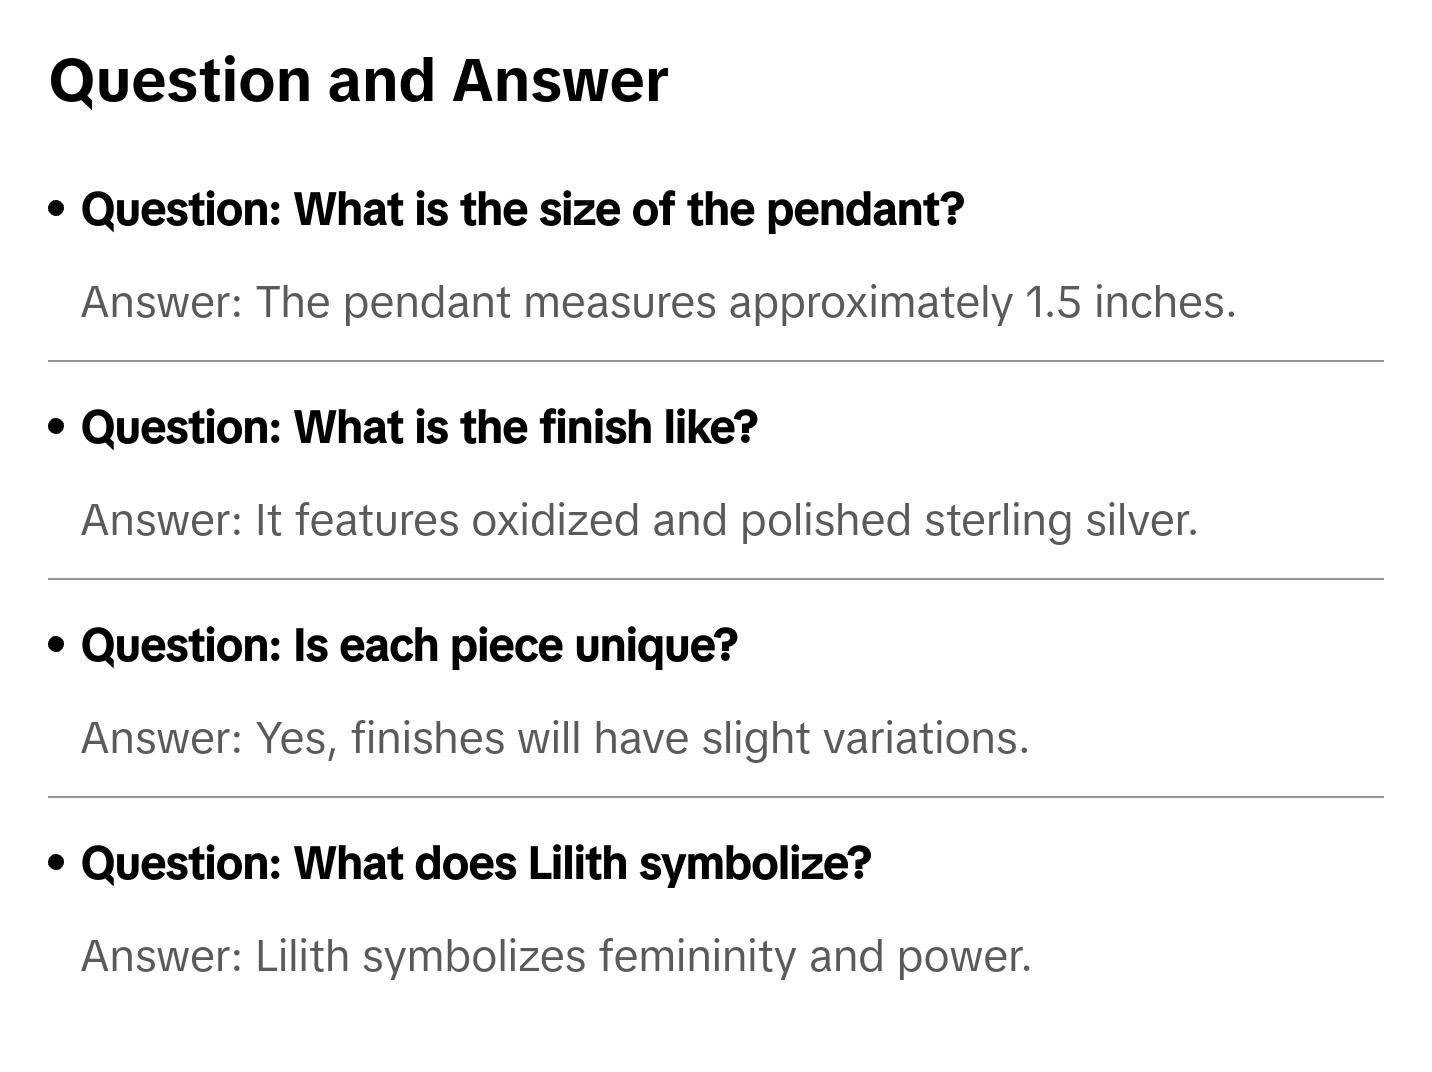Image resolution: width=1432 pixels, height=1072 pixels.
Task: Select the answer about pendant measurements
Action: pos(658,302)
